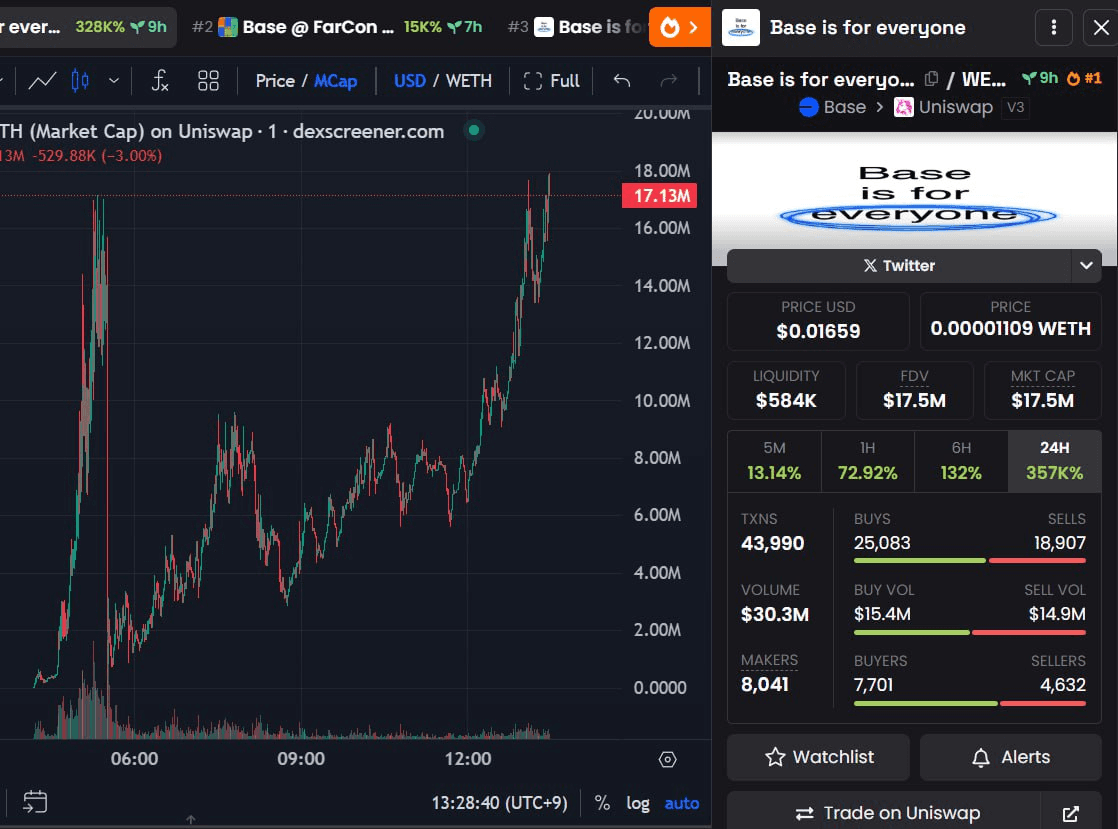
Task: Click the V3 version badge
Action: [x=1015, y=108]
